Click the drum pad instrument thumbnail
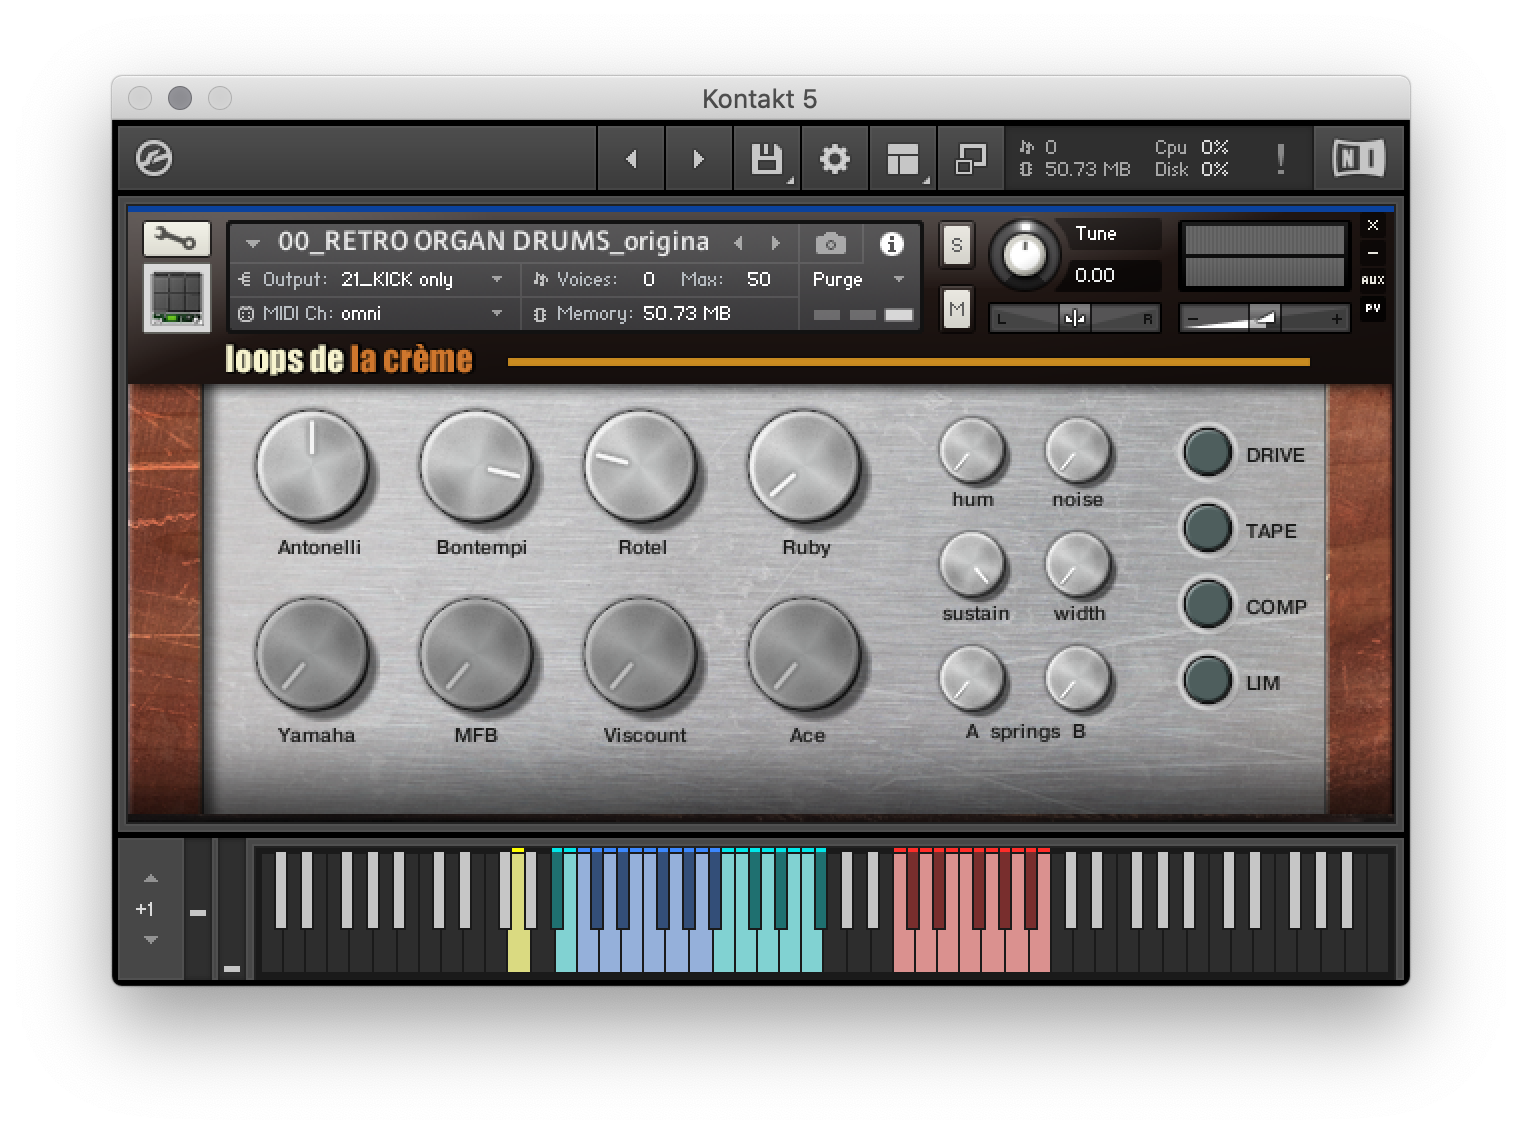The image size is (1522, 1134). 177,297
